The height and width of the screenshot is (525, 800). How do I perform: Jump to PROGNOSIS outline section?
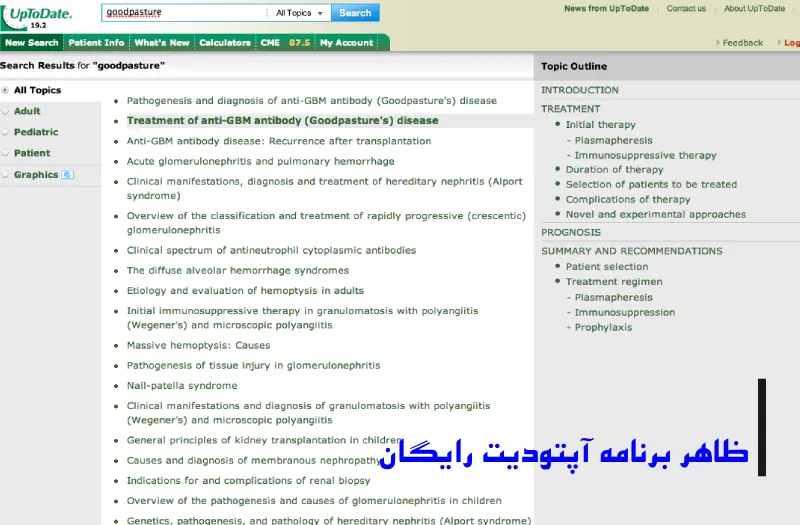570,232
